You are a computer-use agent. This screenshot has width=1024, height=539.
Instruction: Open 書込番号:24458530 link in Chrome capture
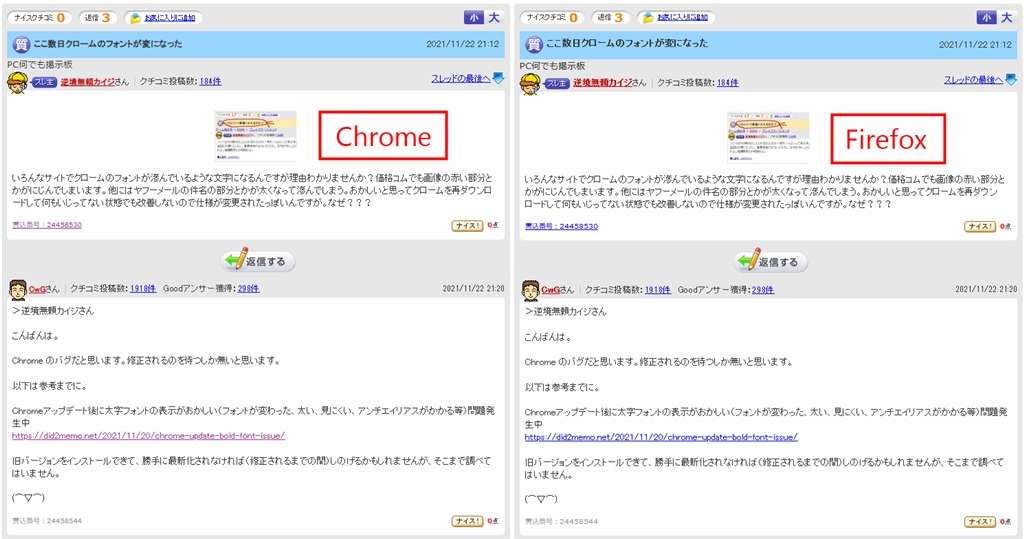47,225
